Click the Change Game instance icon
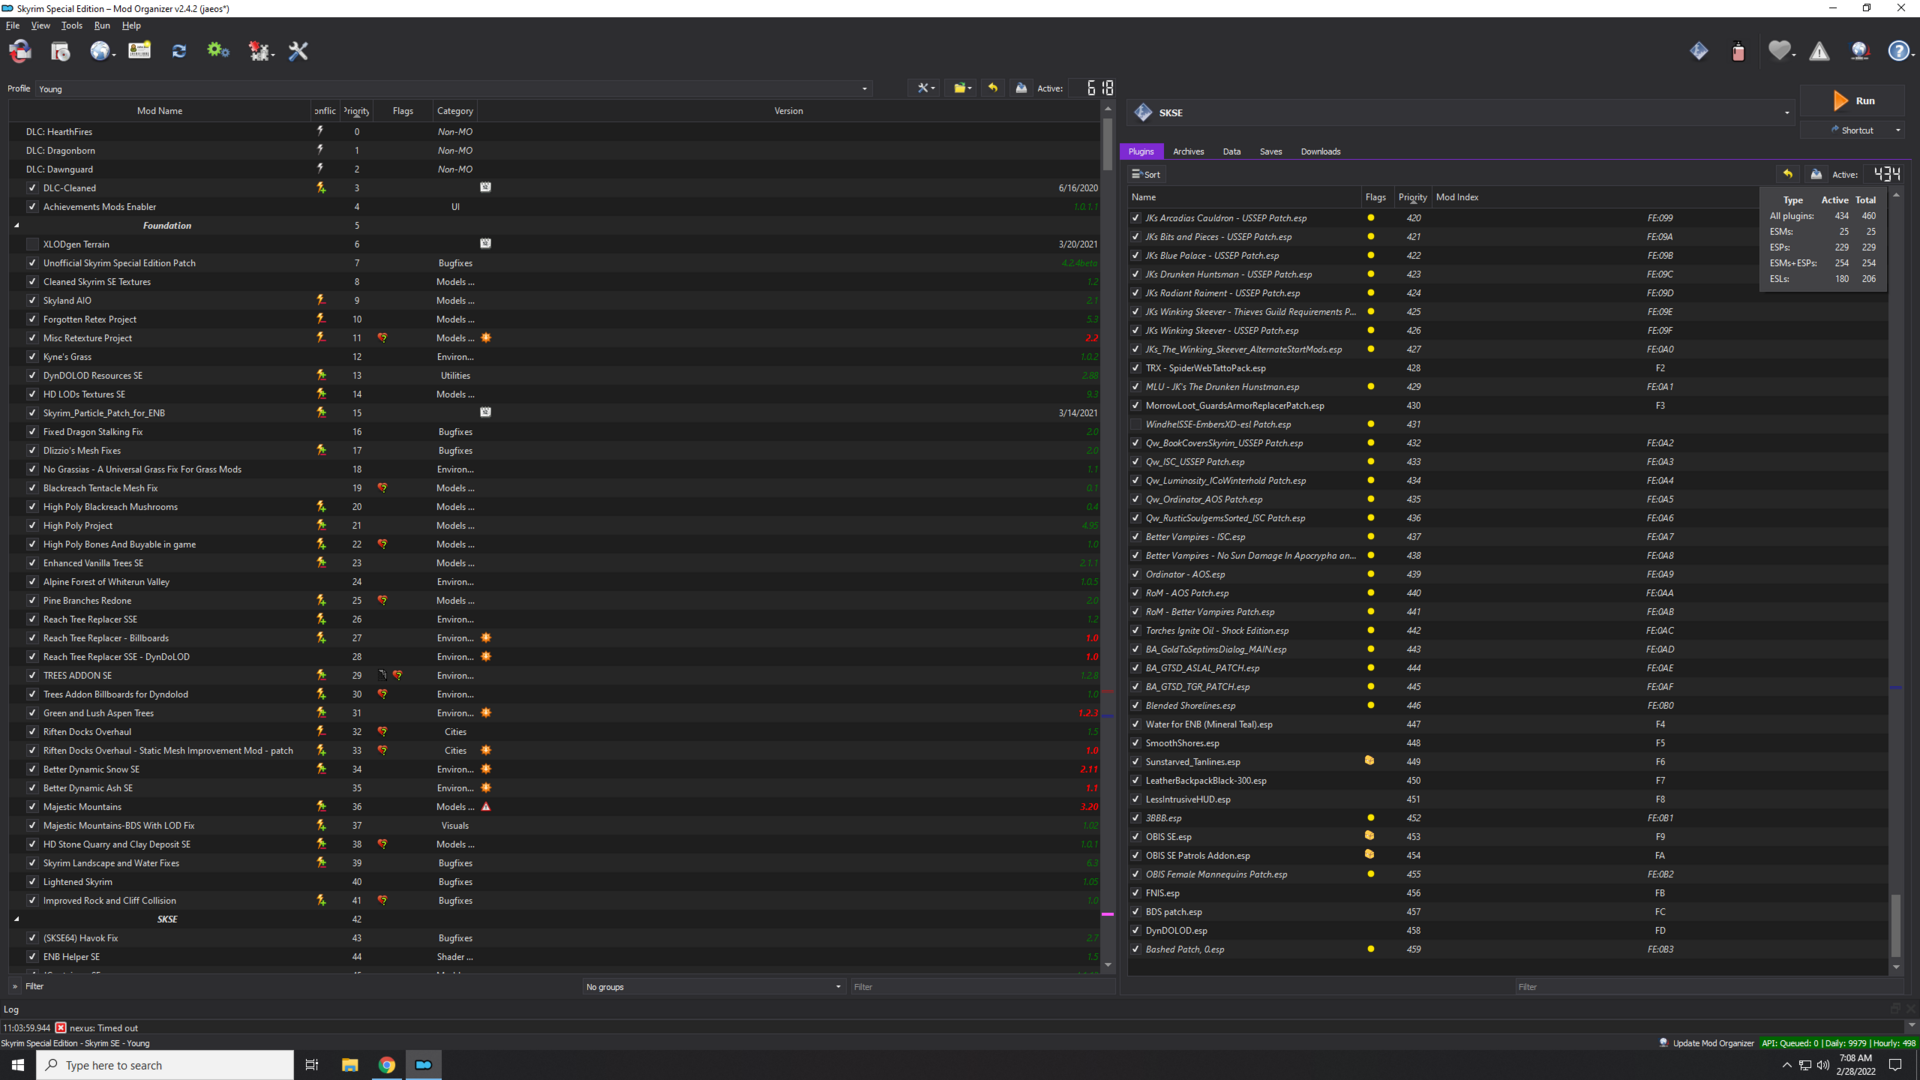Screen dimensions: 1920x1080 (x=20, y=51)
